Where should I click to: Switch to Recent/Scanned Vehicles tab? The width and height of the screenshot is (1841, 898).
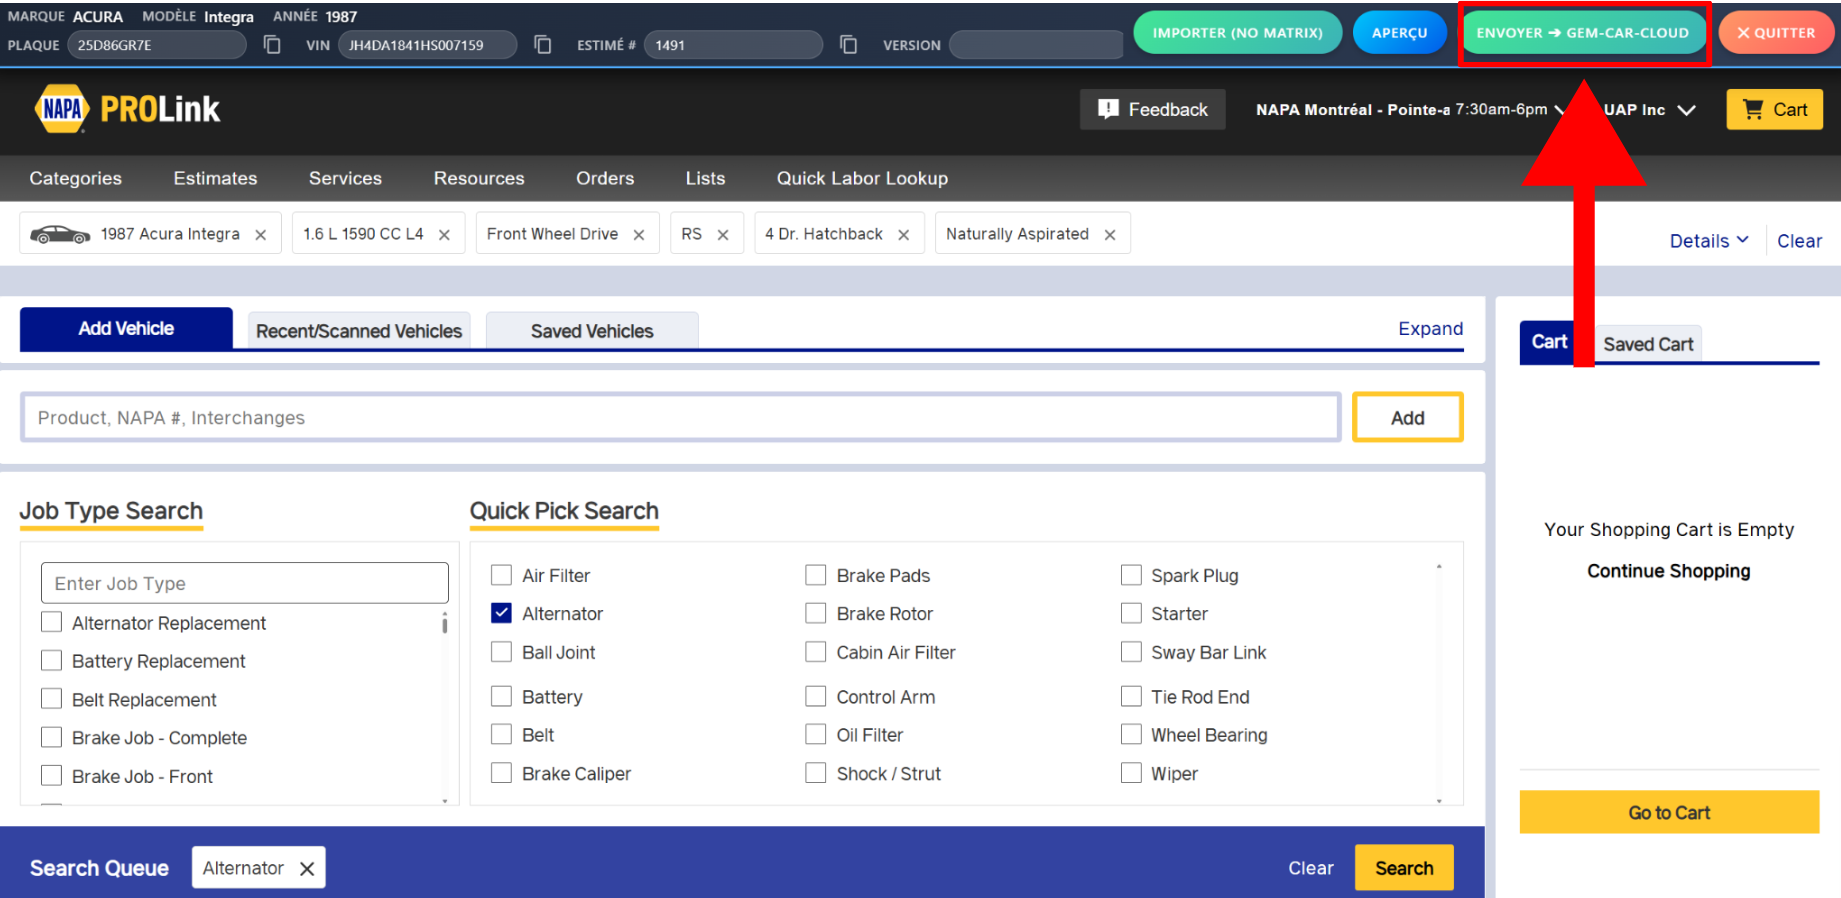(x=359, y=331)
